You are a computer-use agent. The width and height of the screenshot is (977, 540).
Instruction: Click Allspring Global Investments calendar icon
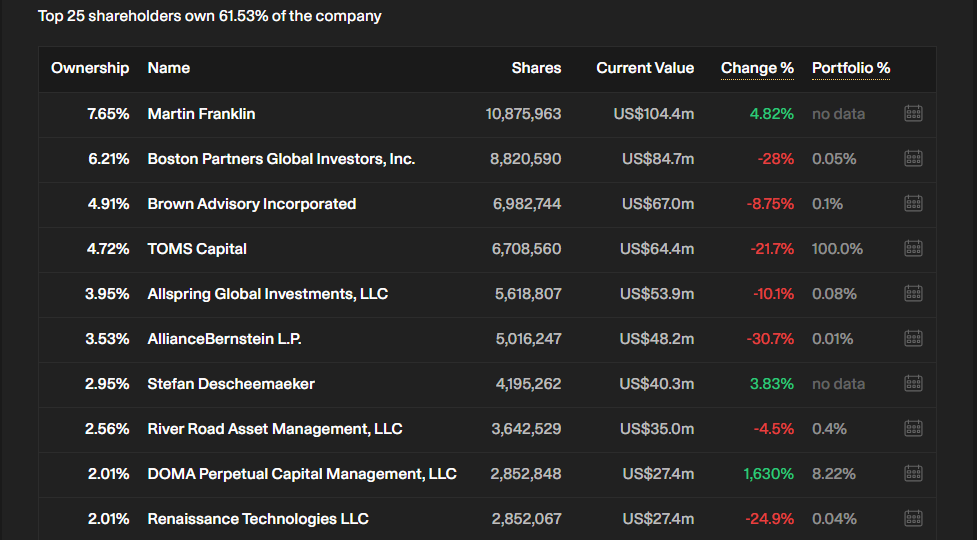tap(912, 294)
